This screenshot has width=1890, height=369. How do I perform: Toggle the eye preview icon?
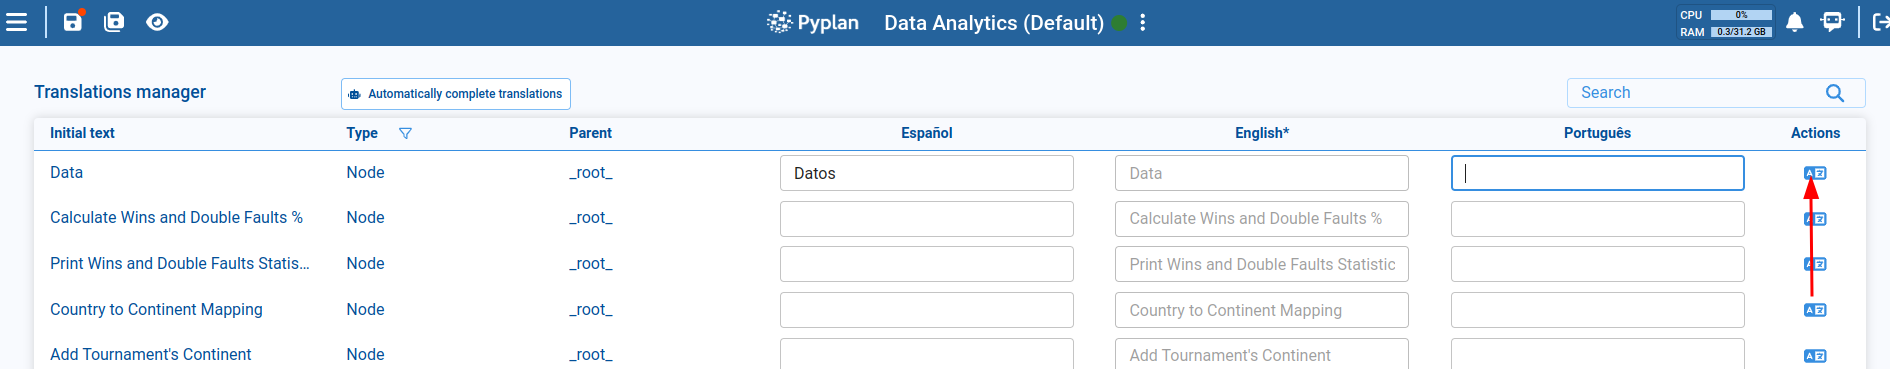click(157, 22)
